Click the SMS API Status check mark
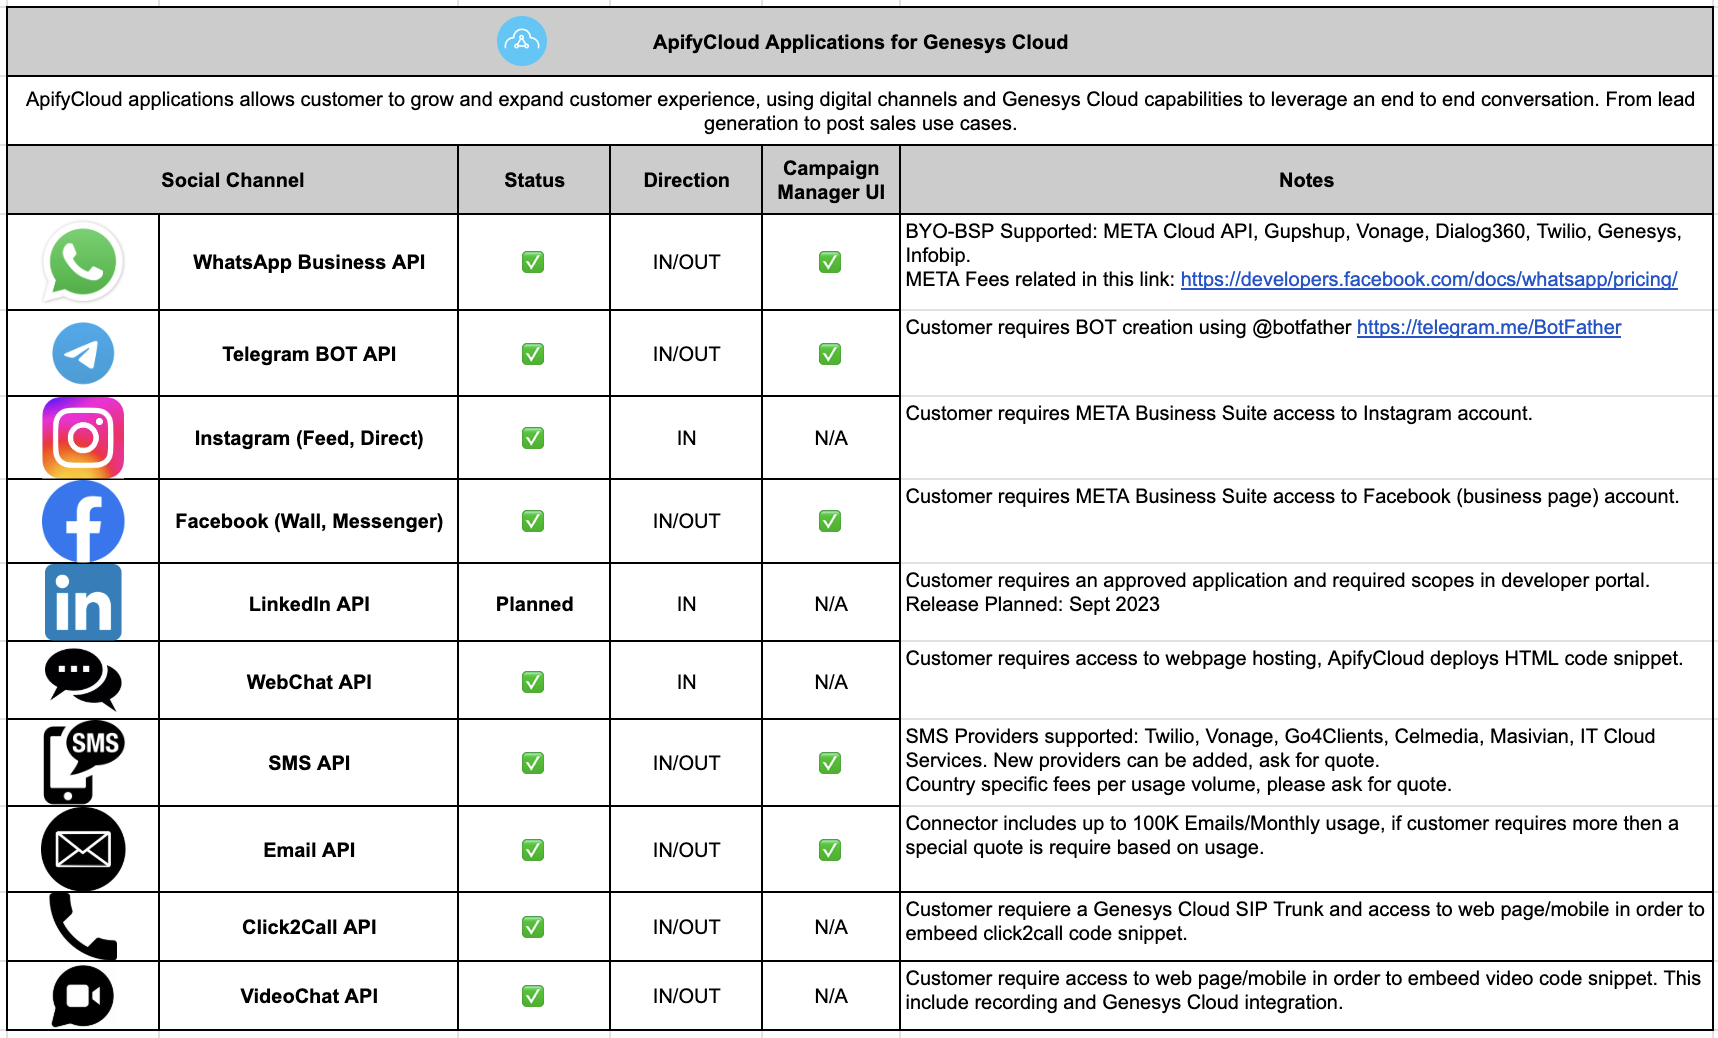 [x=533, y=763]
